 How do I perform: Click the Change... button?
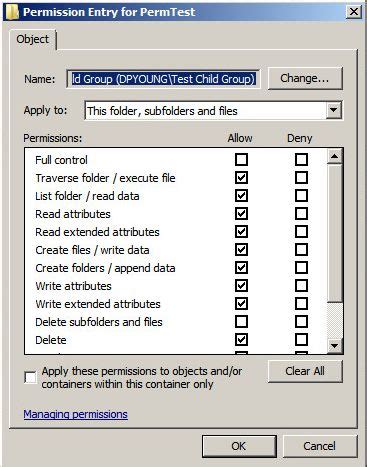(305, 78)
